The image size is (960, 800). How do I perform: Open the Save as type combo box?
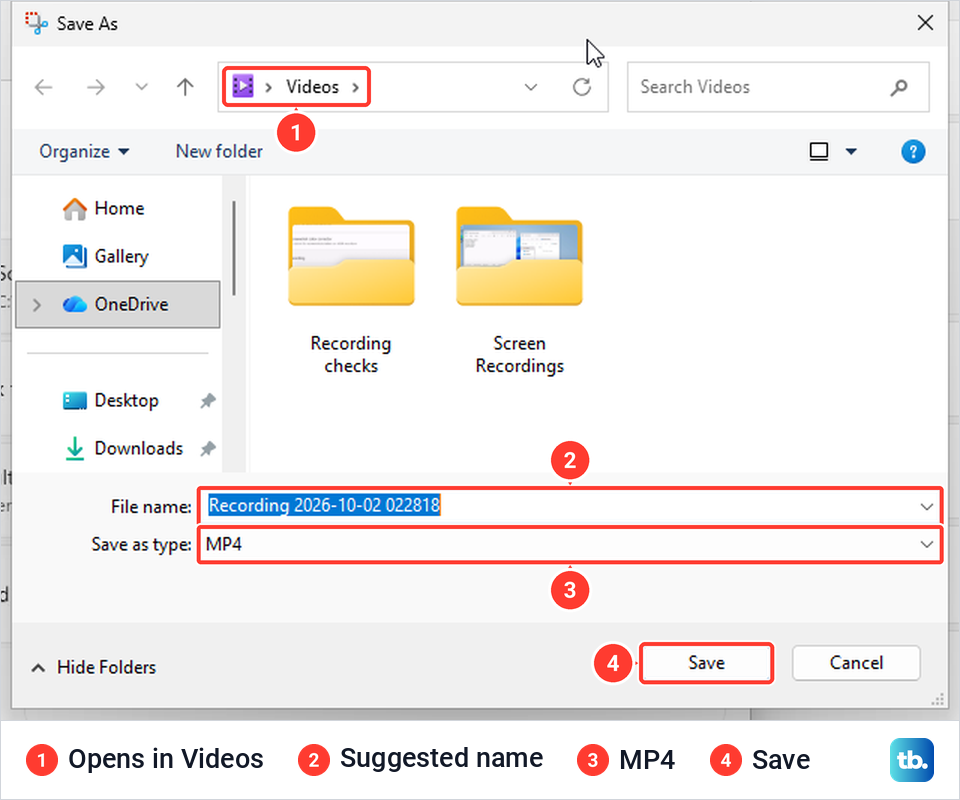pos(570,544)
